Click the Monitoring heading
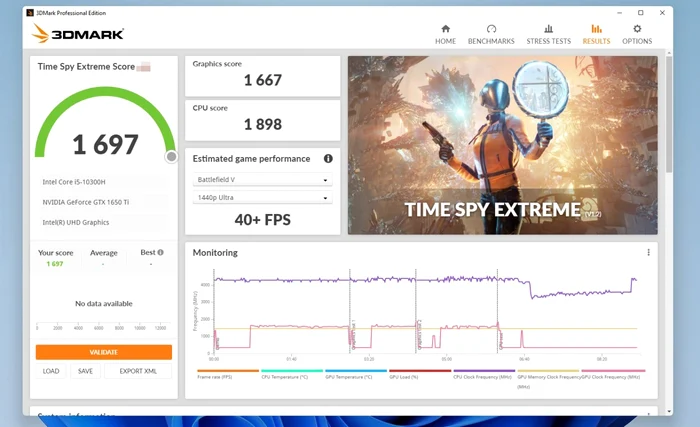Viewport: 700px width, 427px height. [x=215, y=253]
